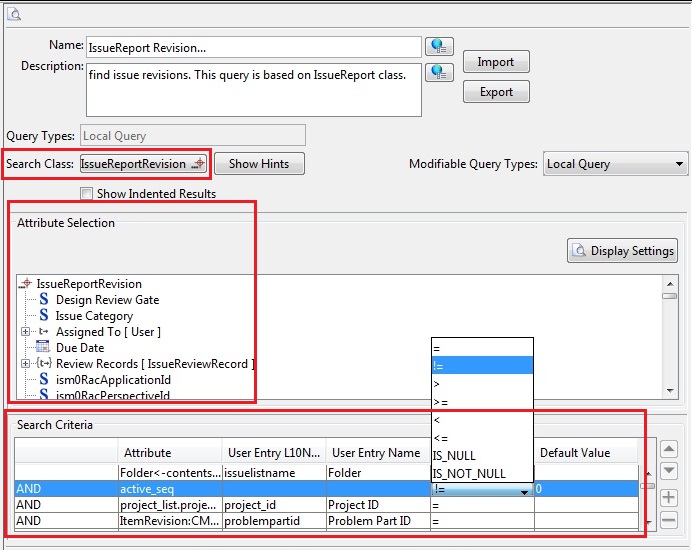Click the search icon at top left
Image resolution: width=692 pixels, height=550 pixels.
tap(16, 13)
